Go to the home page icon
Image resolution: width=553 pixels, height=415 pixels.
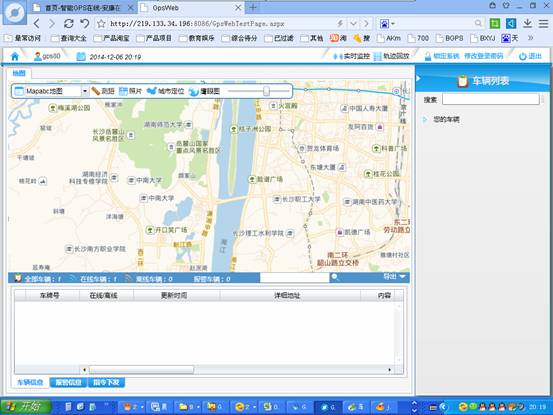(15, 56)
